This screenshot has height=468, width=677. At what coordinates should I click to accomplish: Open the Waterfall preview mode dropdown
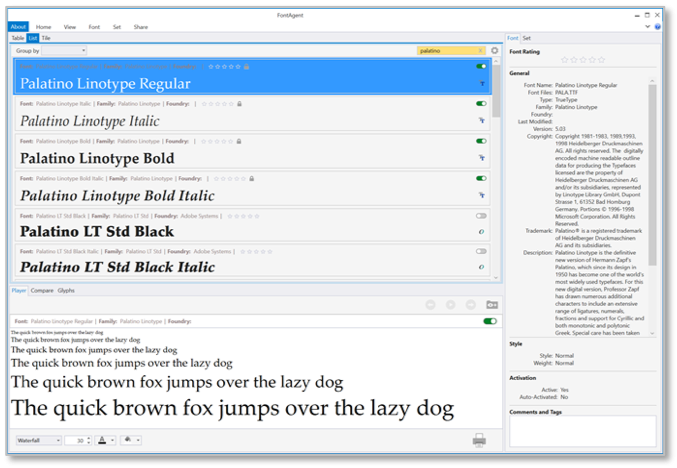pyautogui.click(x=39, y=440)
